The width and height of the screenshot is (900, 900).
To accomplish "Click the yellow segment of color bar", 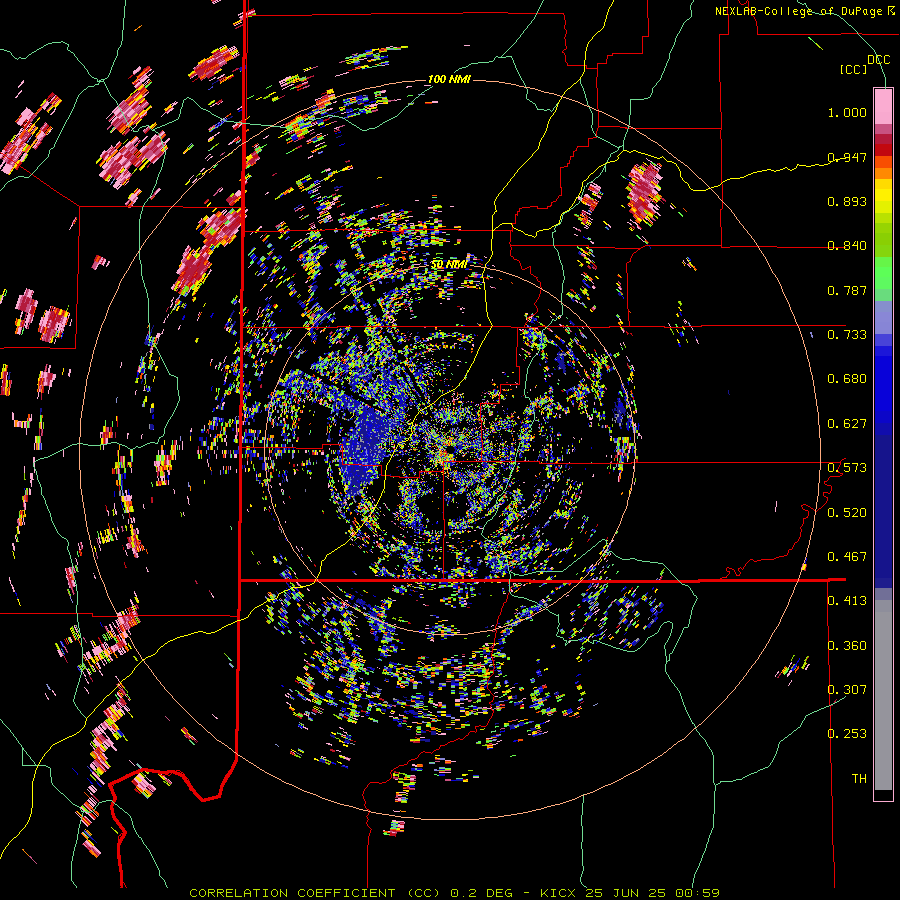I will (x=883, y=197).
